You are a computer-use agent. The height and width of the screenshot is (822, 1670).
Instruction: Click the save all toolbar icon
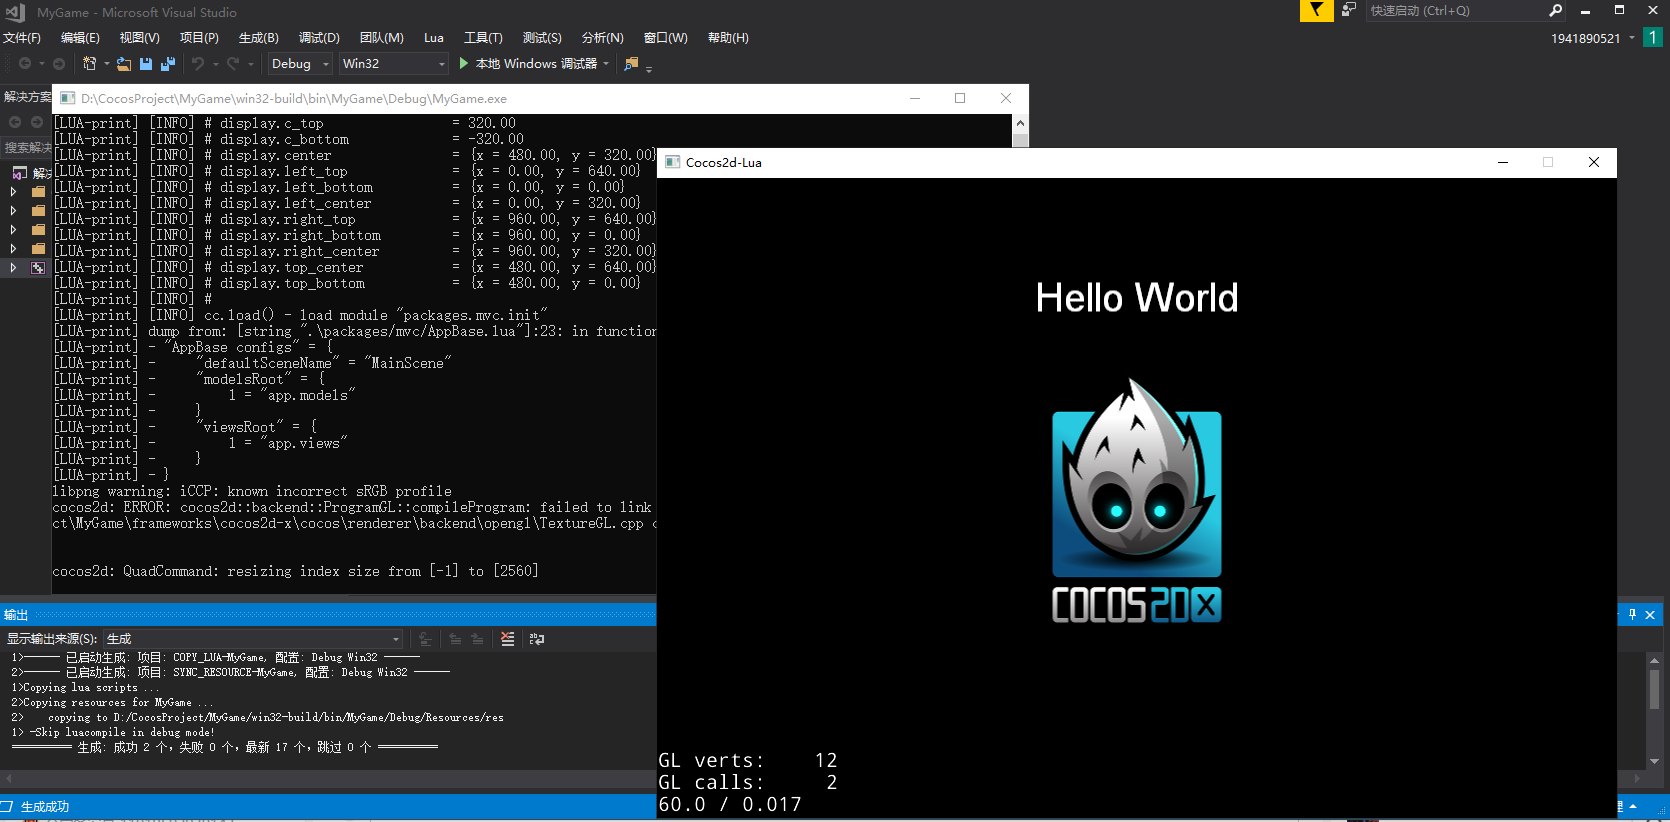coord(168,64)
